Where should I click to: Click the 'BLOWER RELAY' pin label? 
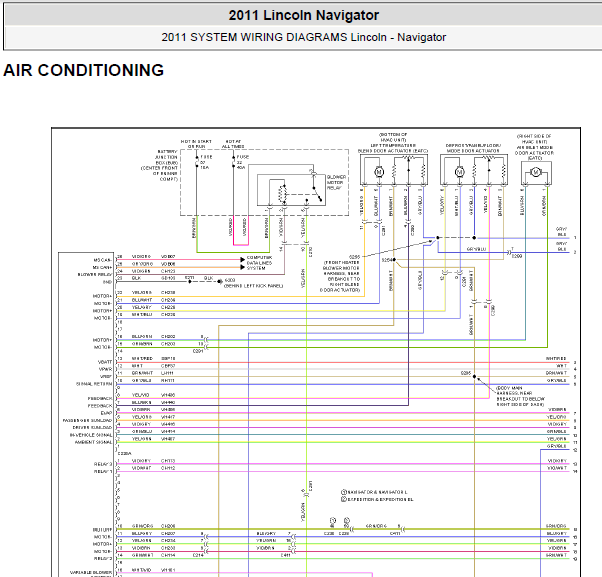pos(95,274)
